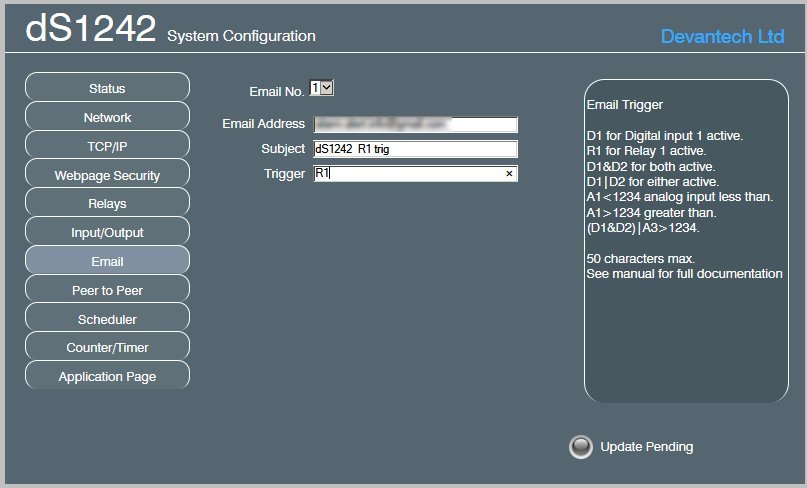Screen dimensions: 807x488
Task: Open Counter/Timer configuration
Action: [x=107, y=347]
